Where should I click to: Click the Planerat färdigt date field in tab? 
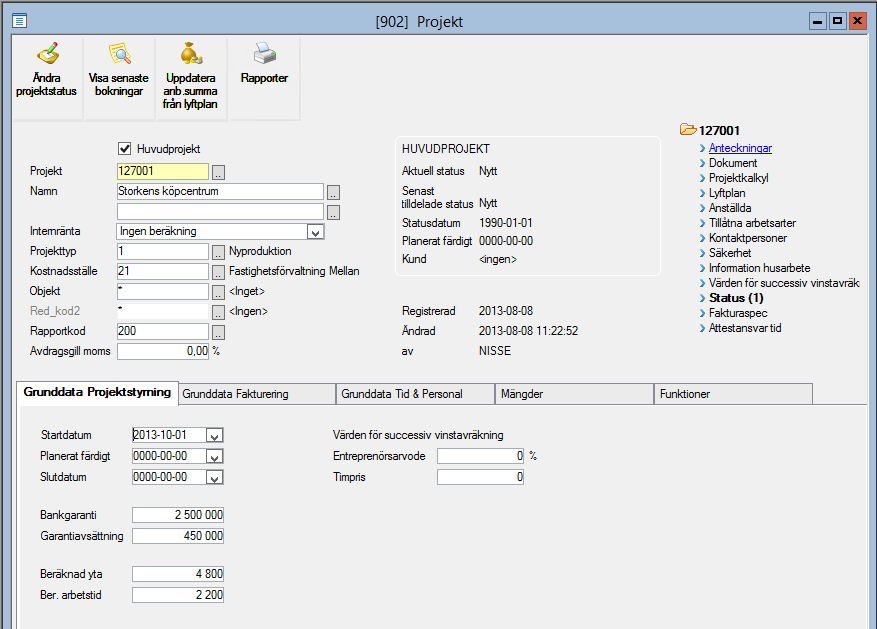click(169, 456)
